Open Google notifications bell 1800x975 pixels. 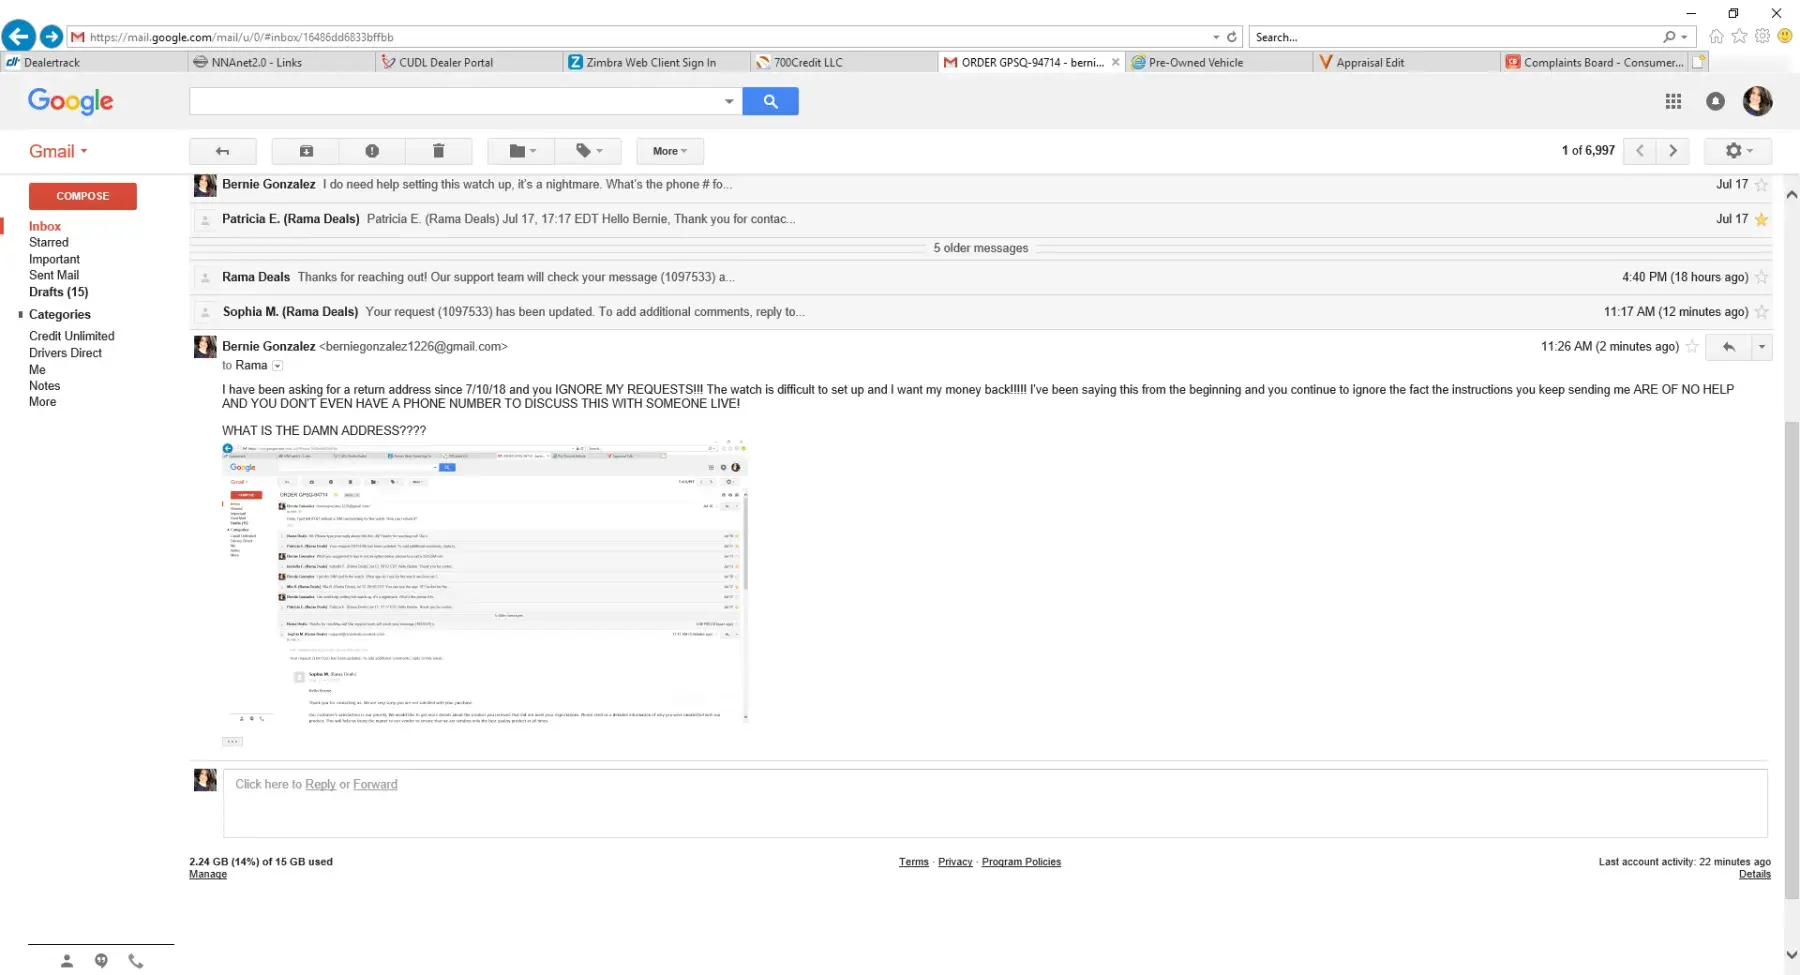coord(1715,101)
